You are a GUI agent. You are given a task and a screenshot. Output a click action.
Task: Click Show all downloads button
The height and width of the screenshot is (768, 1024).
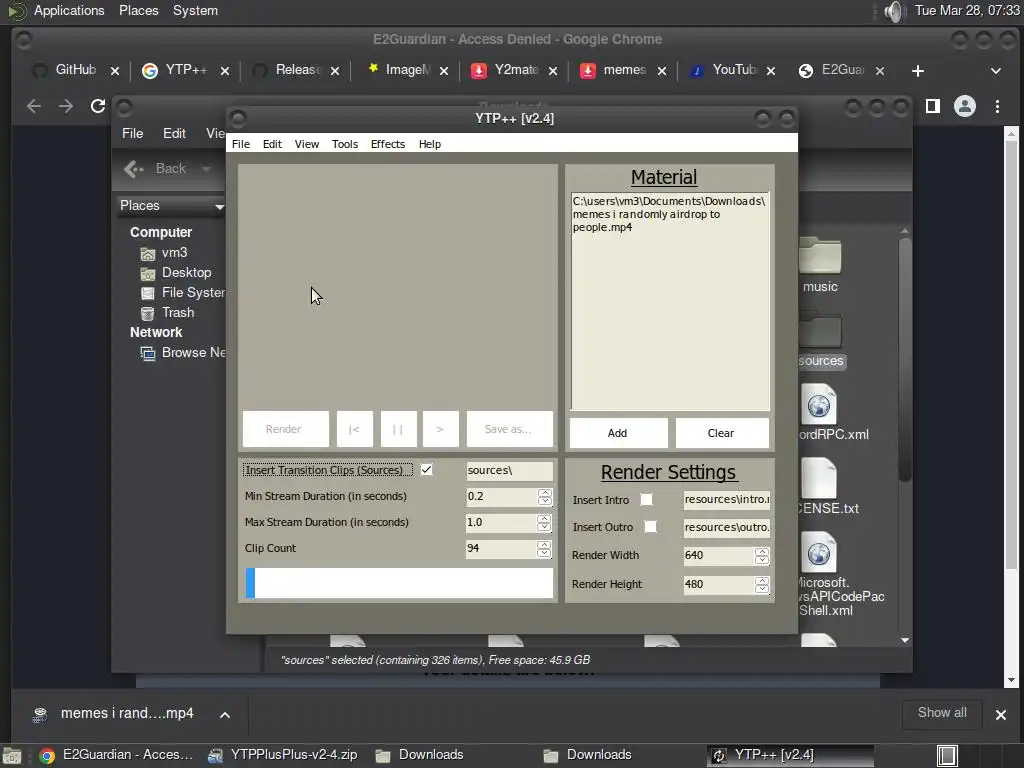click(942, 712)
